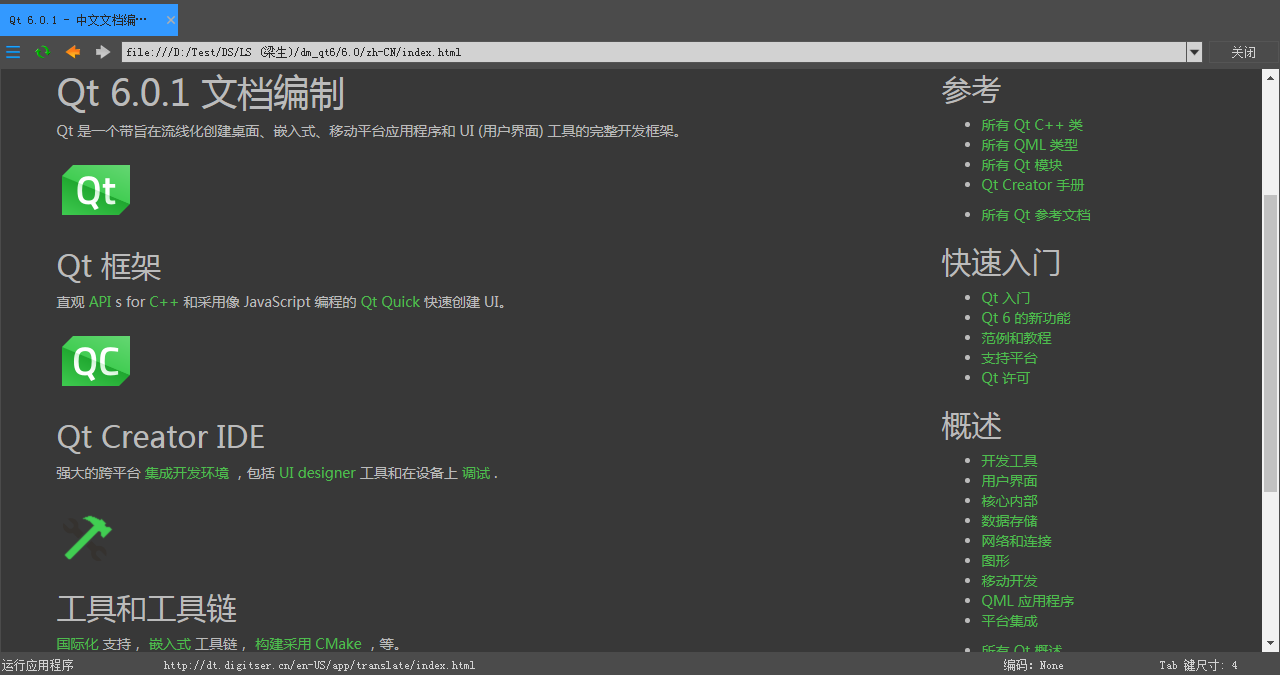Close the Qt 6.0.1 tab
The height and width of the screenshot is (675, 1280).
coord(171,20)
